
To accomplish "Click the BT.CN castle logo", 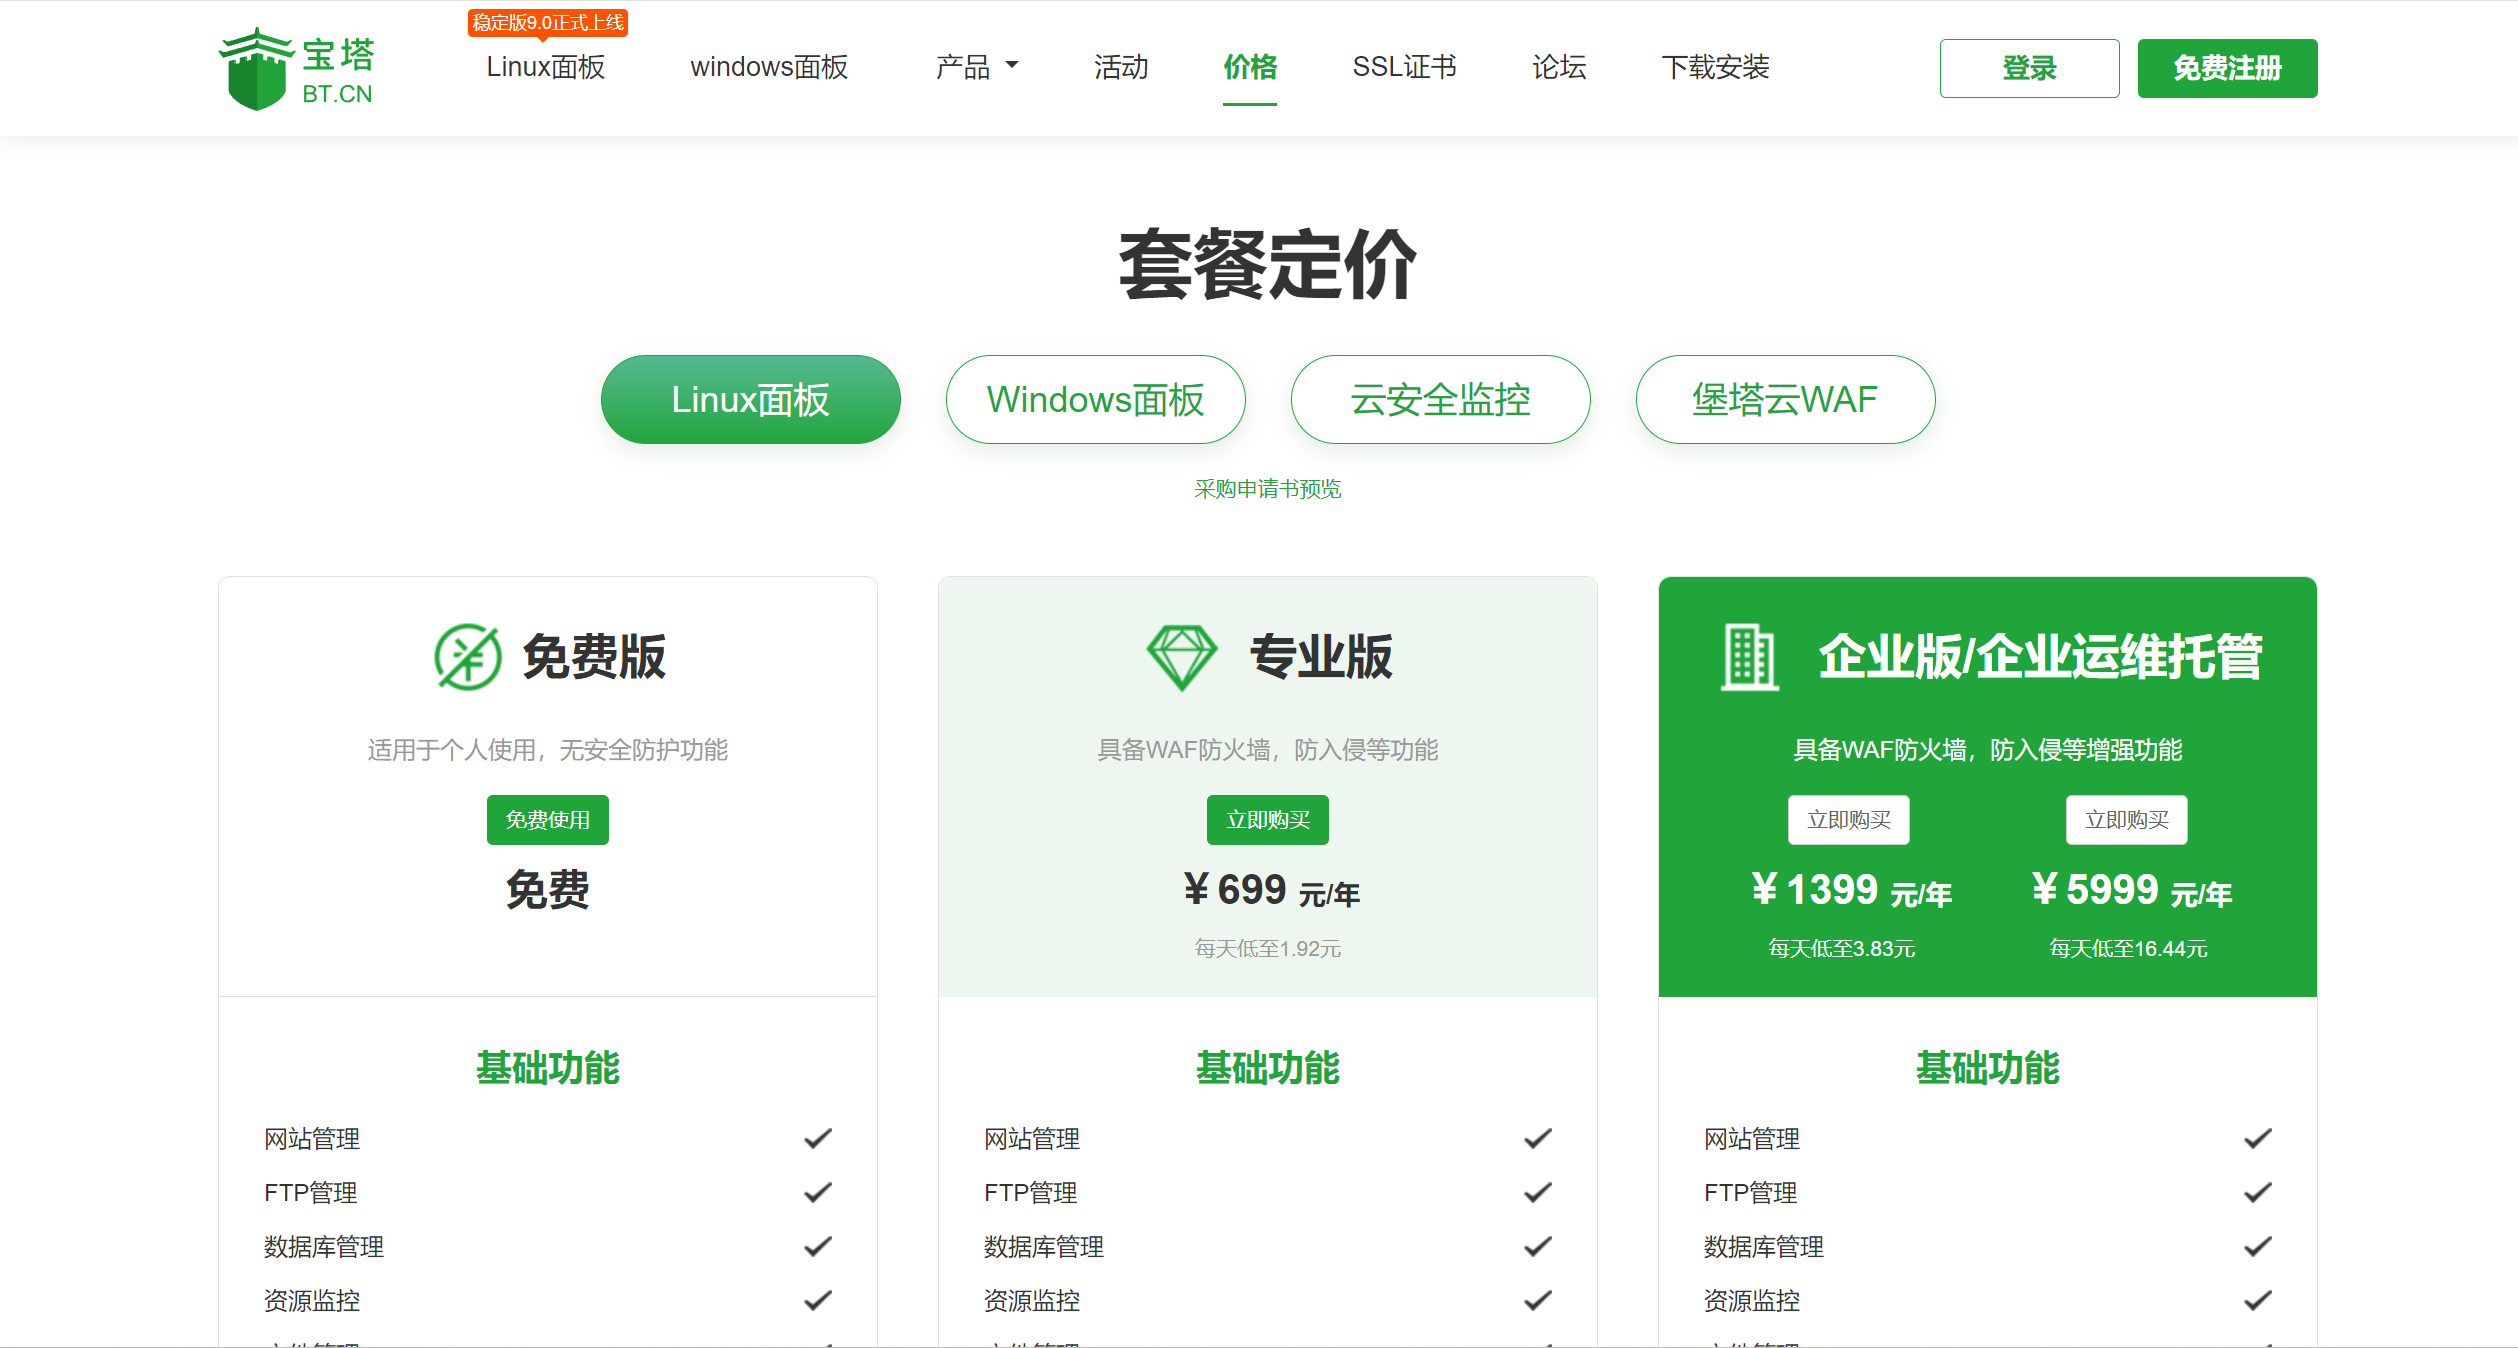I will [257, 69].
